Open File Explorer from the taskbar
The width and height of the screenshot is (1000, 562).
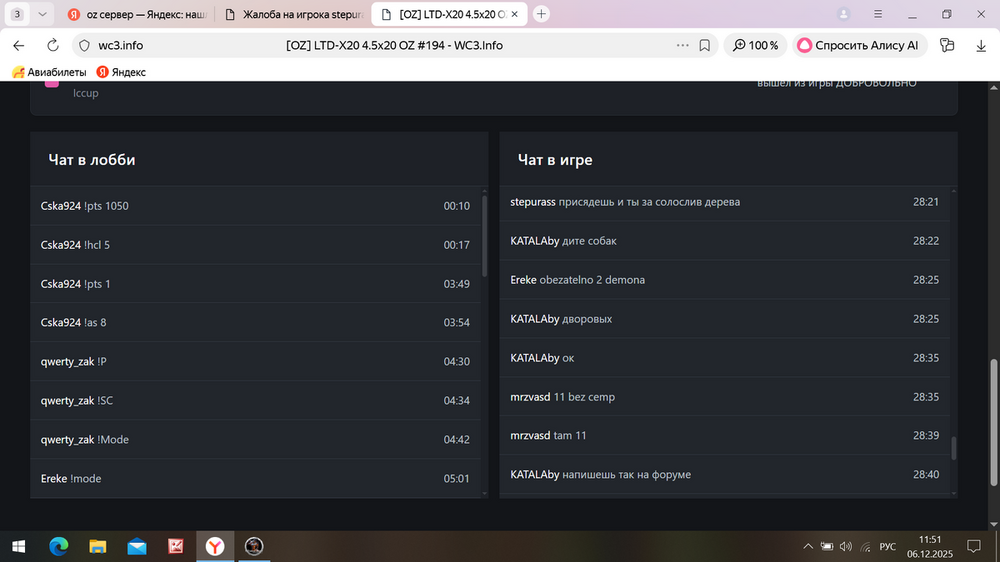pyautogui.click(x=98, y=546)
